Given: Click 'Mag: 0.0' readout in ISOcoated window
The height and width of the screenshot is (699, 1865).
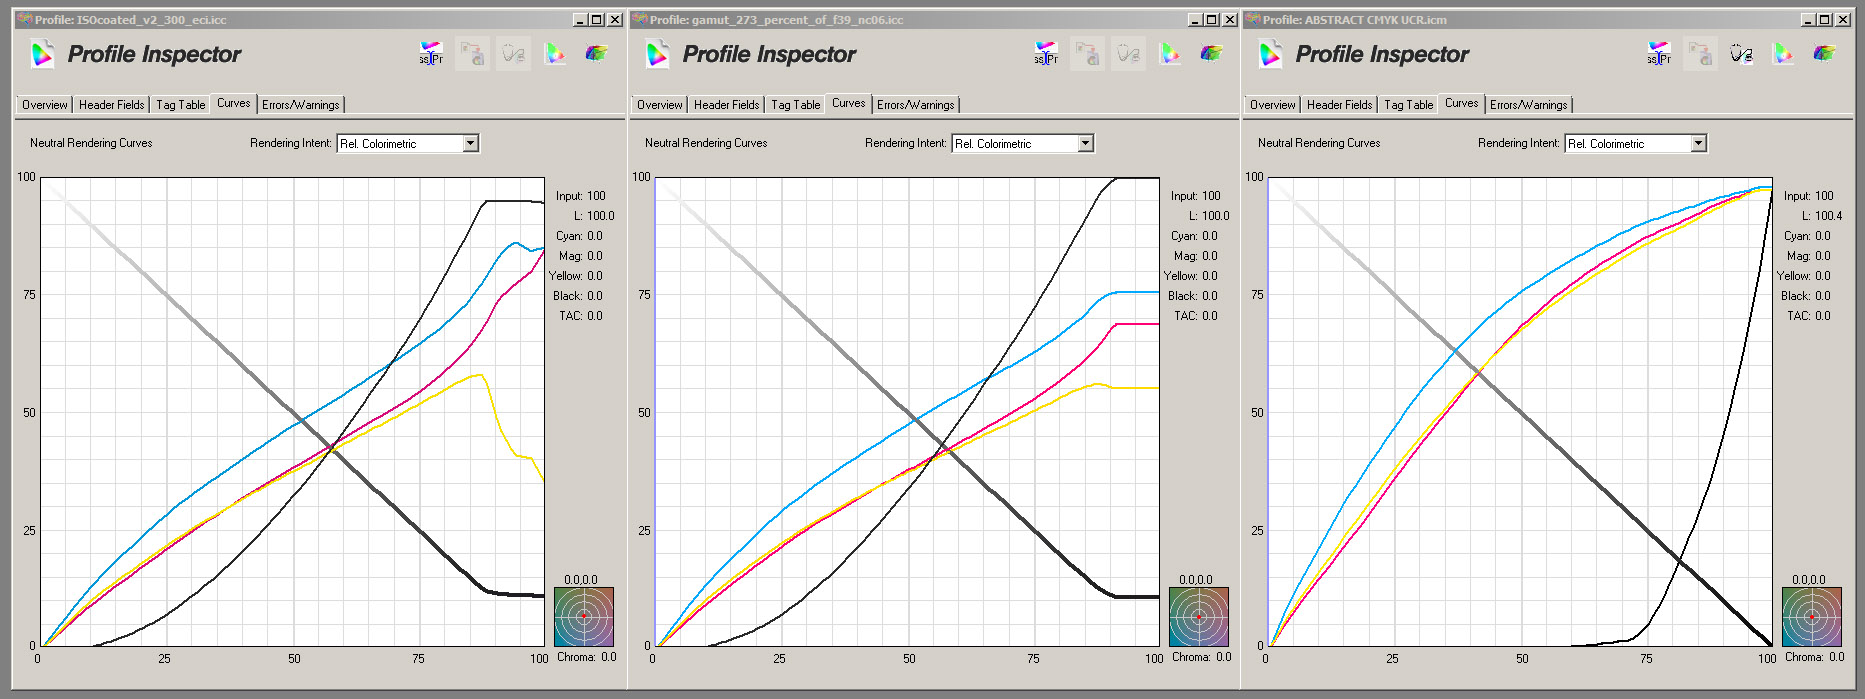Looking at the screenshot, I should [x=581, y=256].
